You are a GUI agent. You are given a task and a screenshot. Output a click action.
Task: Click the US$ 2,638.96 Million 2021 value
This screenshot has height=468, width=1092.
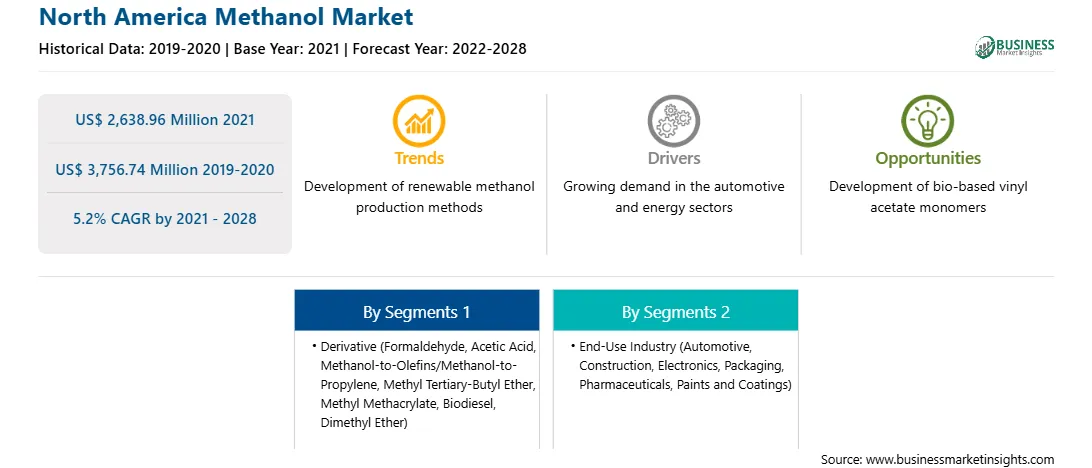(x=165, y=120)
